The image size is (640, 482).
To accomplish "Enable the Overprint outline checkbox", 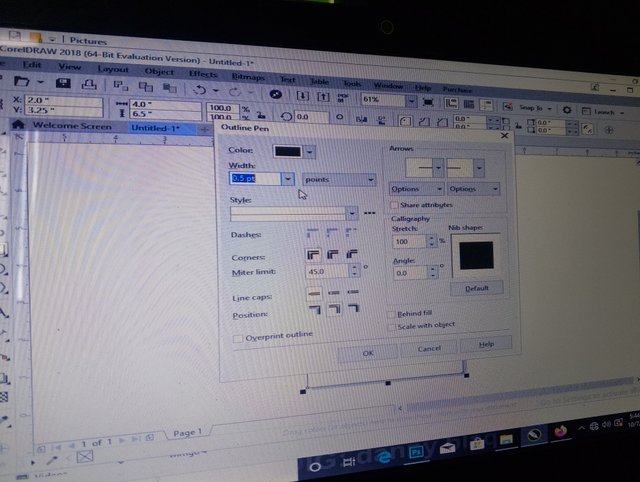I will pos(238,339).
